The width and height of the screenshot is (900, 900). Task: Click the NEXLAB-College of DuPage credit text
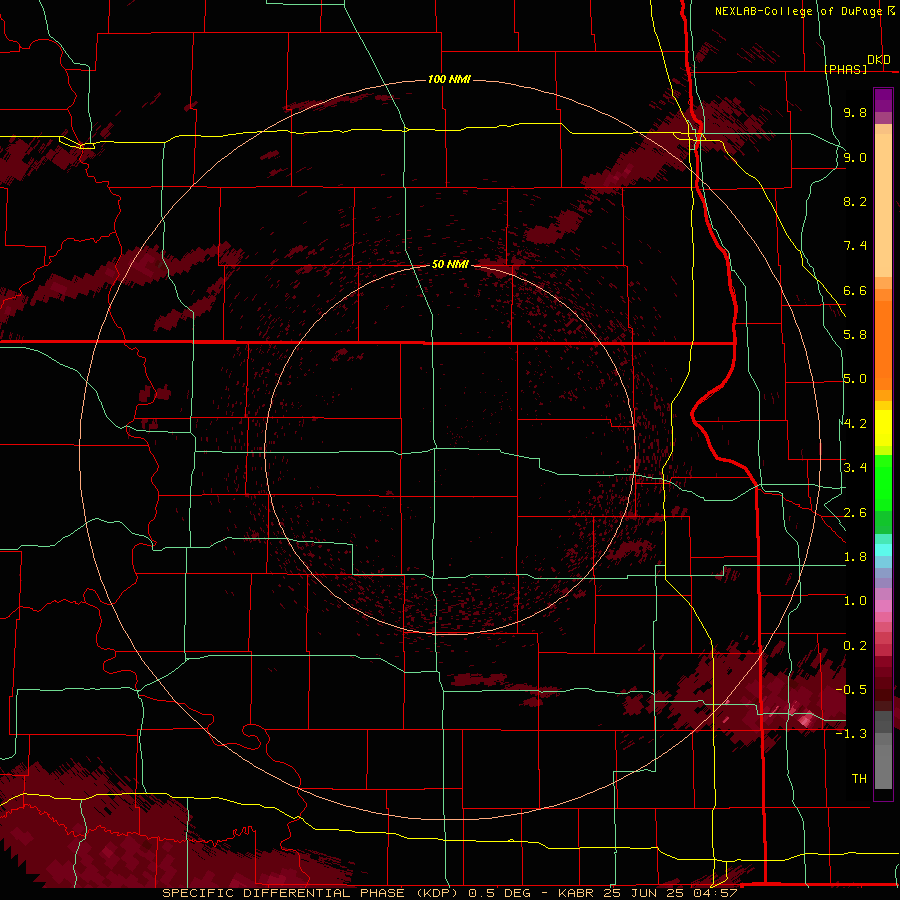(x=798, y=11)
